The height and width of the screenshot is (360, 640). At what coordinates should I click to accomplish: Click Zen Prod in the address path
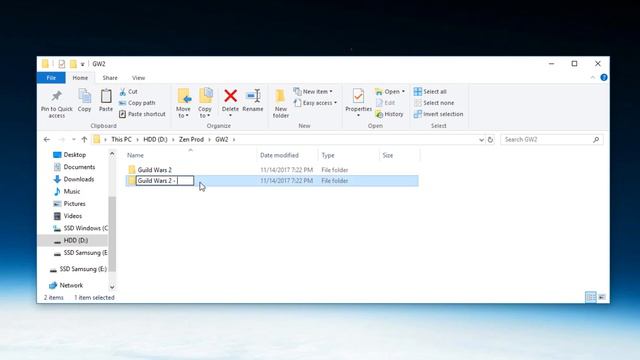(191, 140)
